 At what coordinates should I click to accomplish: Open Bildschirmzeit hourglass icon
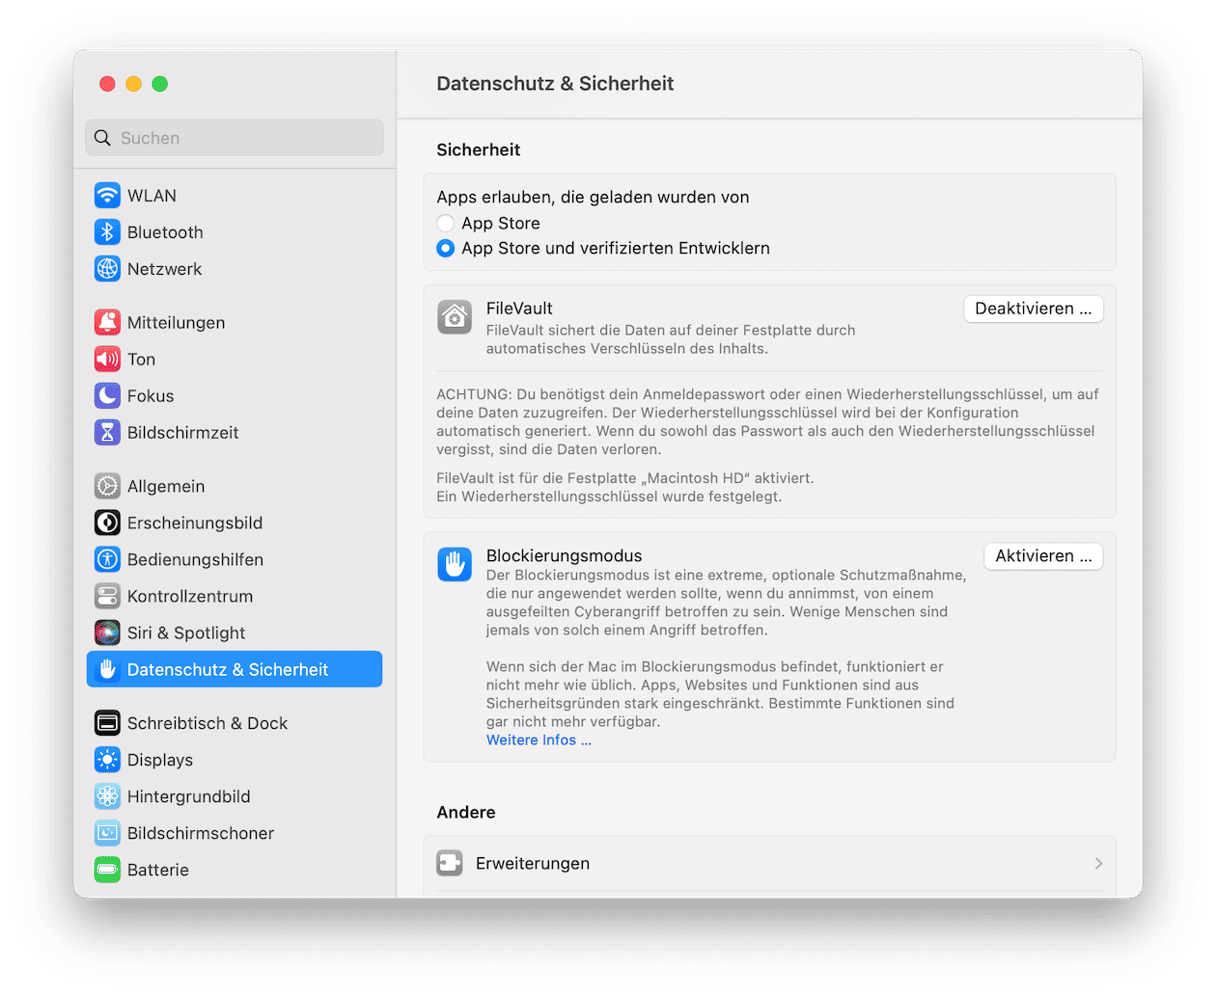click(107, 433)
